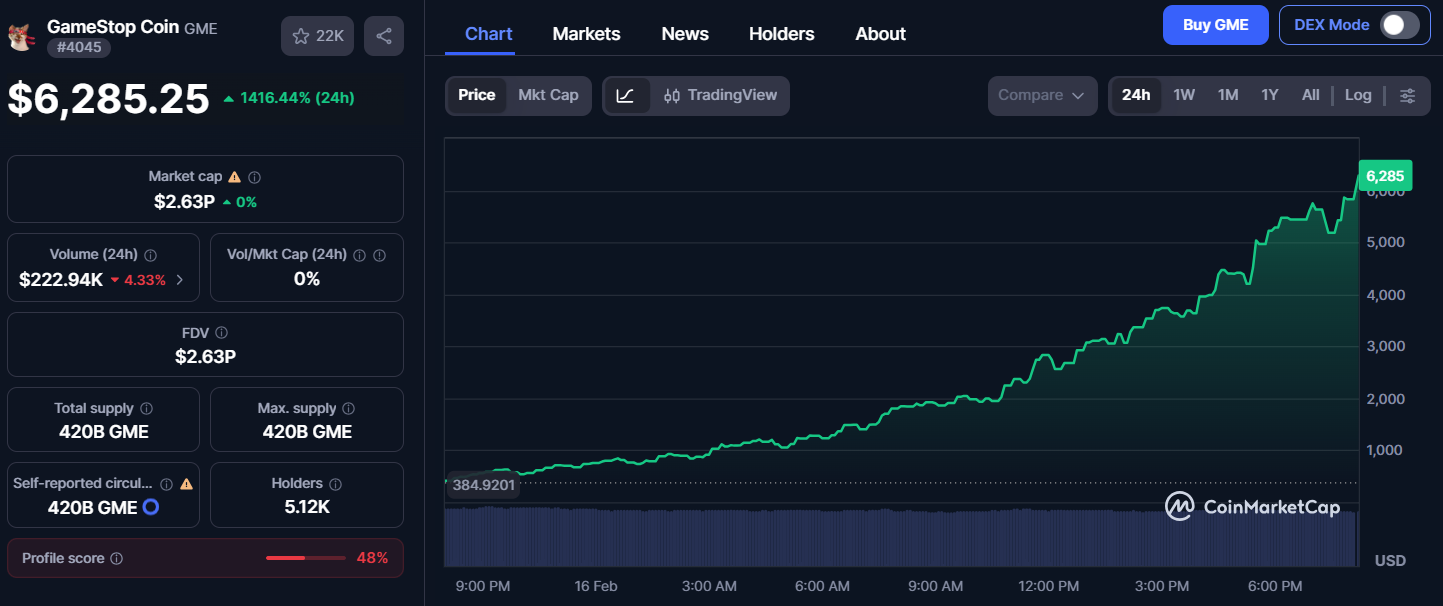Open the Holders info icon
The width and height of the screenshot is (1443, 606).
point(335,484)
